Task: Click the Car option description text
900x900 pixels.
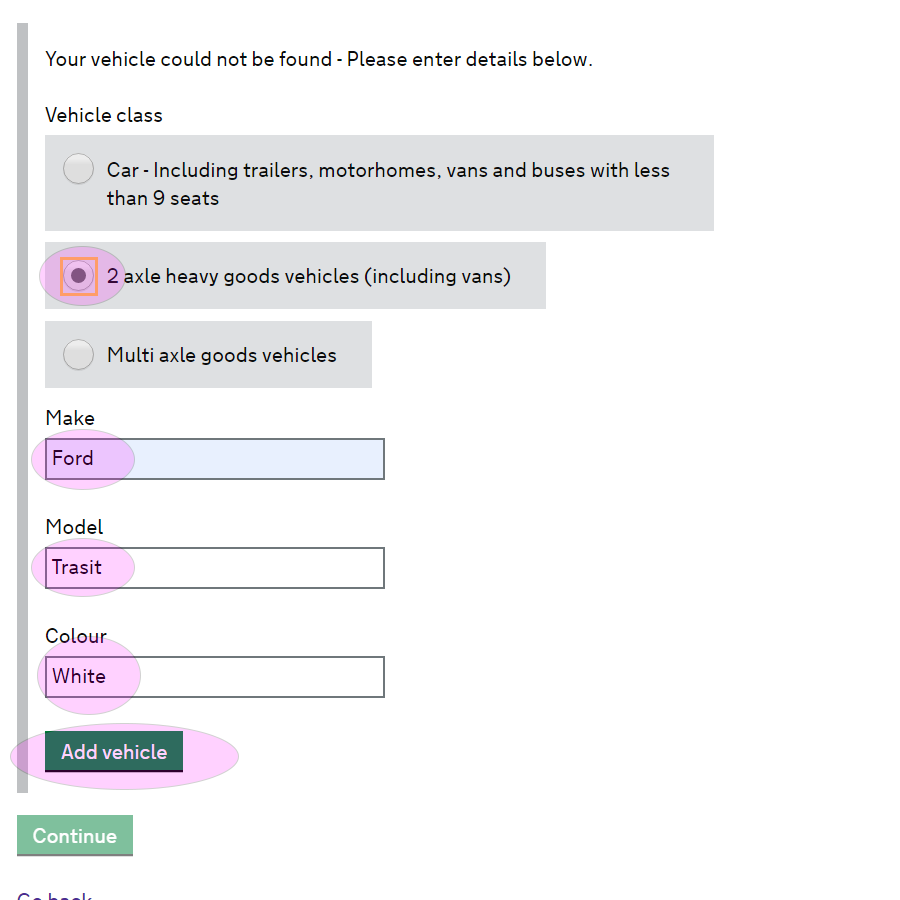Action: pyautogui.click(x=388, y=184)
